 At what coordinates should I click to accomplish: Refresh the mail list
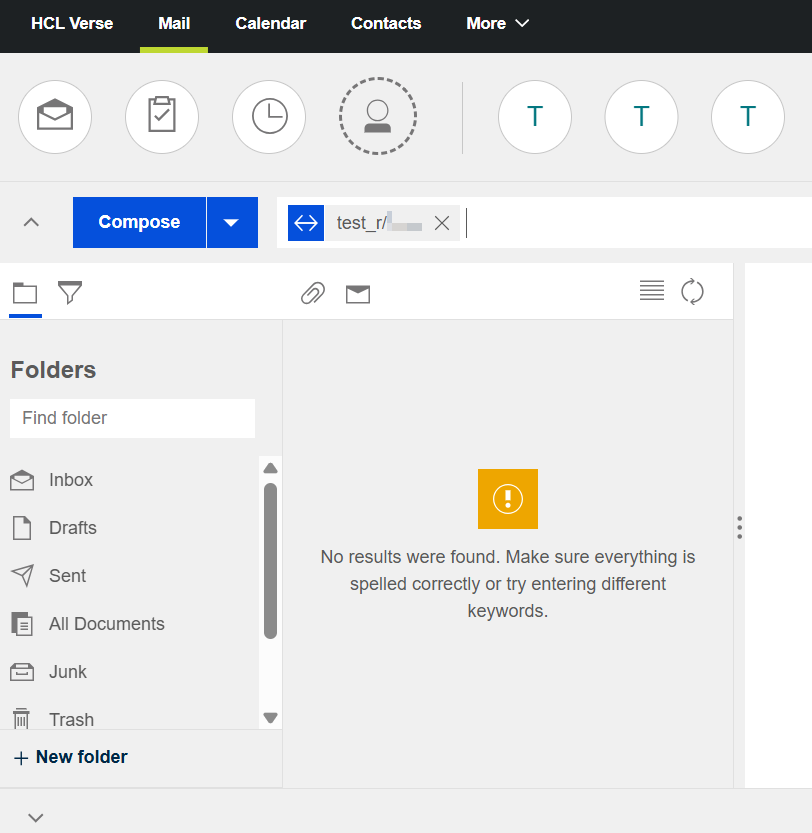692,291
